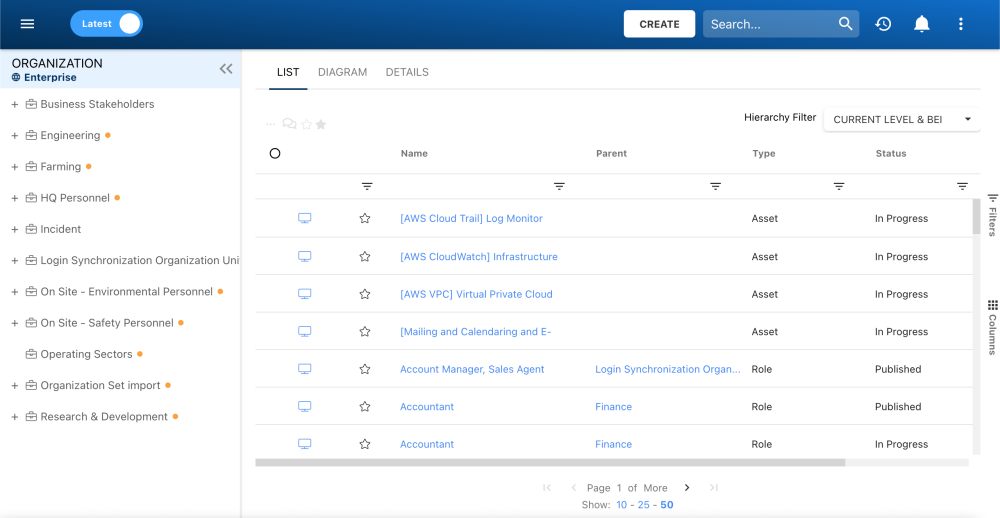The height and width of the screenshot is (518, 1000).
Task: Click the Create button
Action: [659, 24]
